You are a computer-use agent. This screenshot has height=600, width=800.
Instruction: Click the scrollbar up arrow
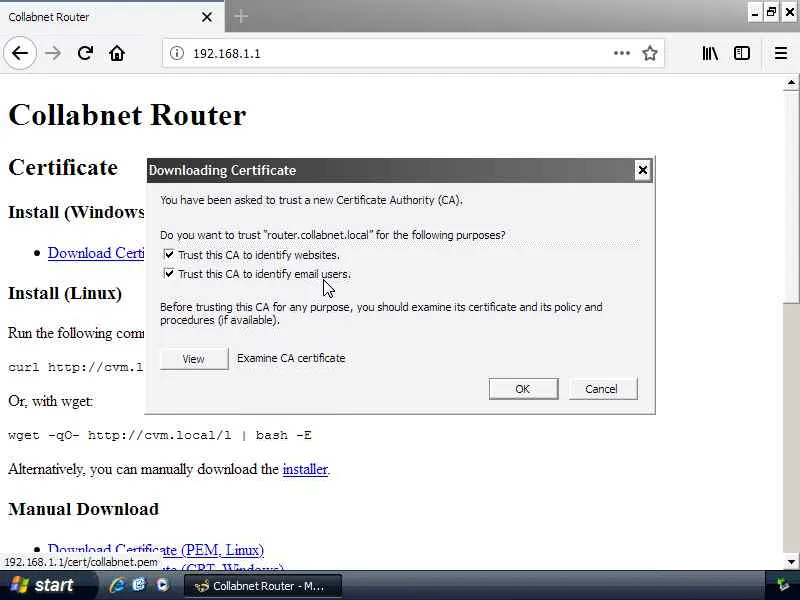[x=791, y=83]
